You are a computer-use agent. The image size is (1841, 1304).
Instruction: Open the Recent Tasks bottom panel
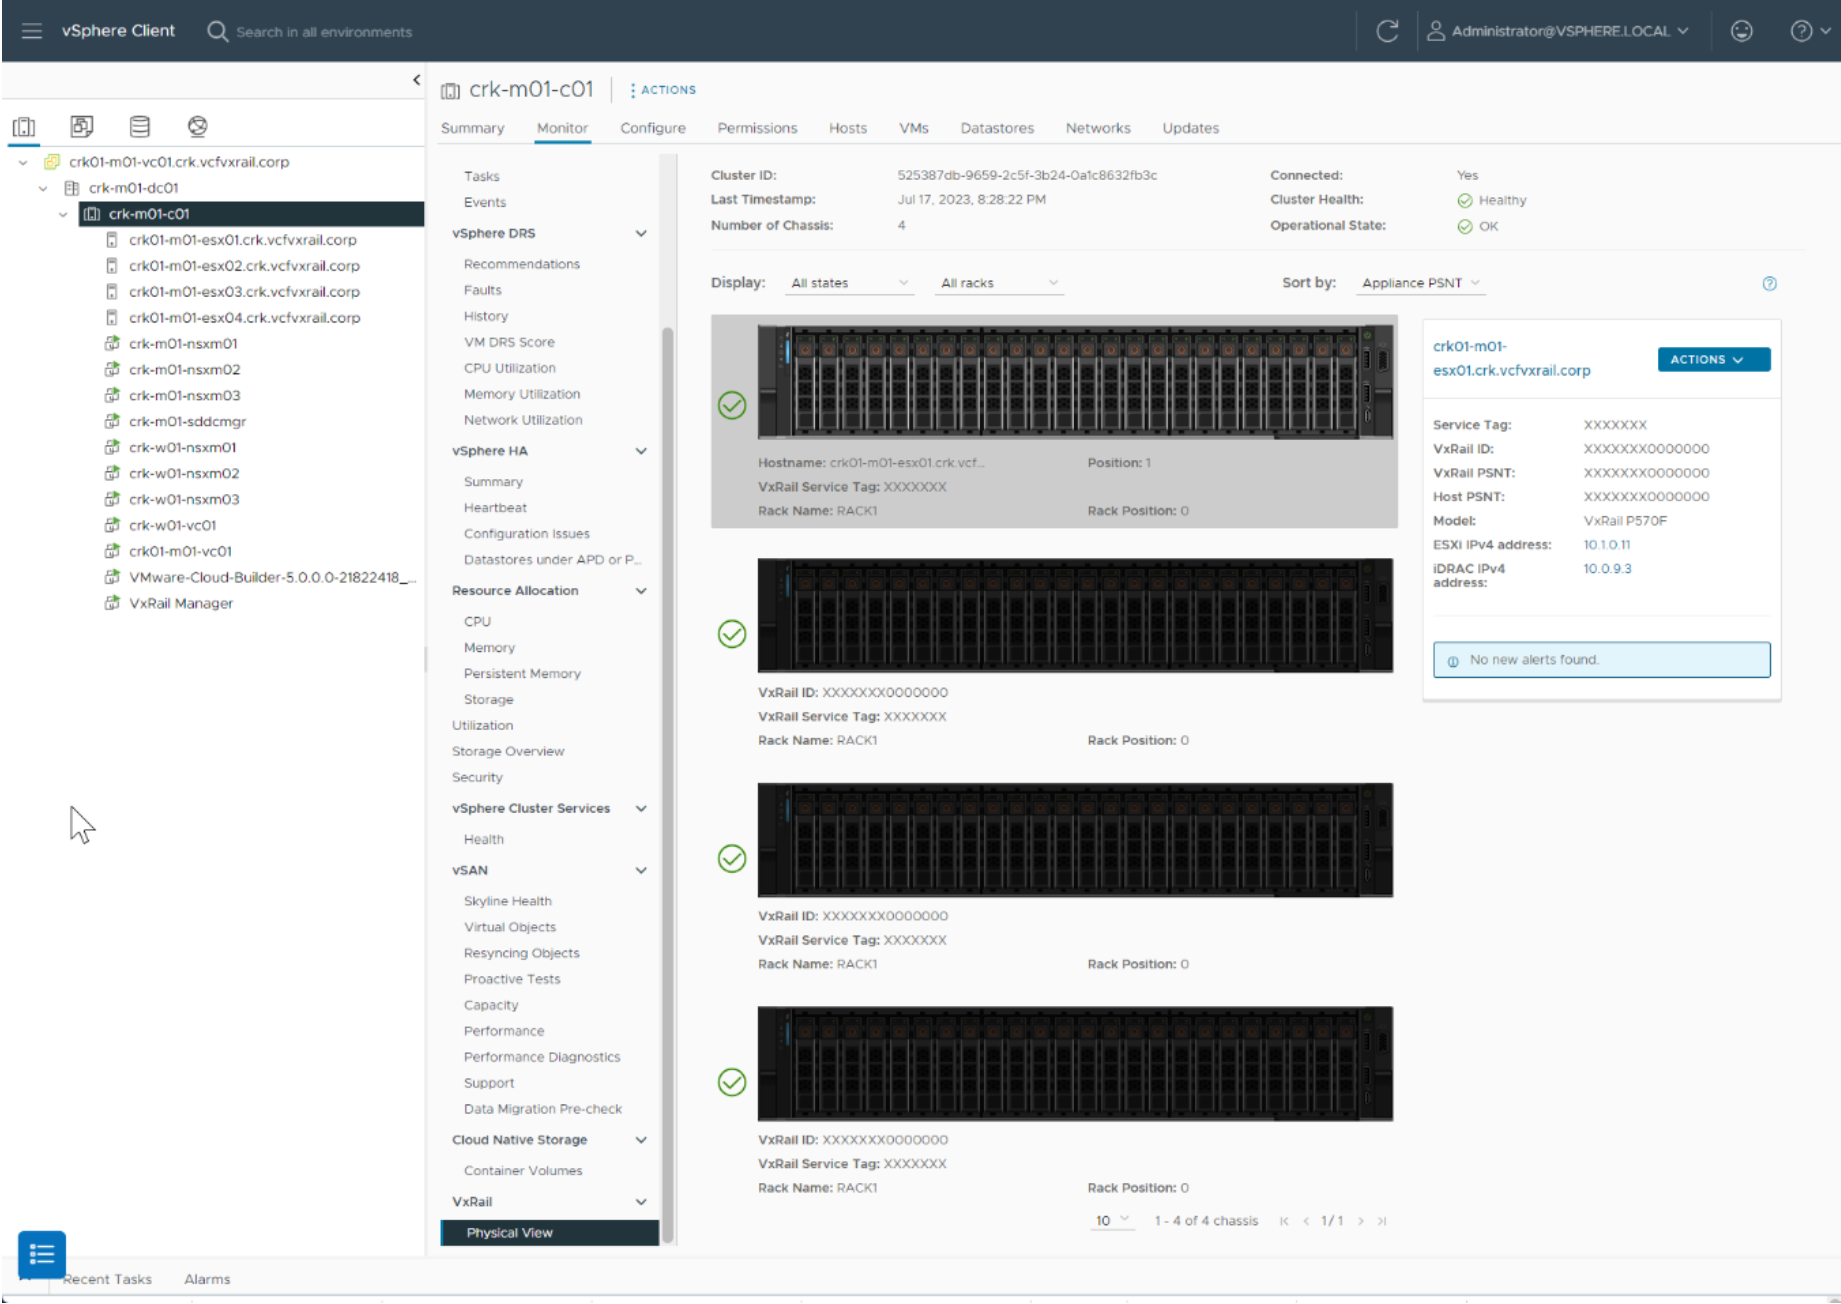[107, 1279]
